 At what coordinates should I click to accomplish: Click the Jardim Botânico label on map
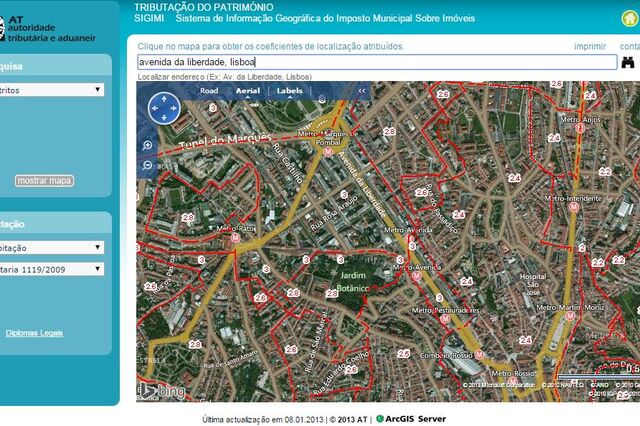click(353, 282)
